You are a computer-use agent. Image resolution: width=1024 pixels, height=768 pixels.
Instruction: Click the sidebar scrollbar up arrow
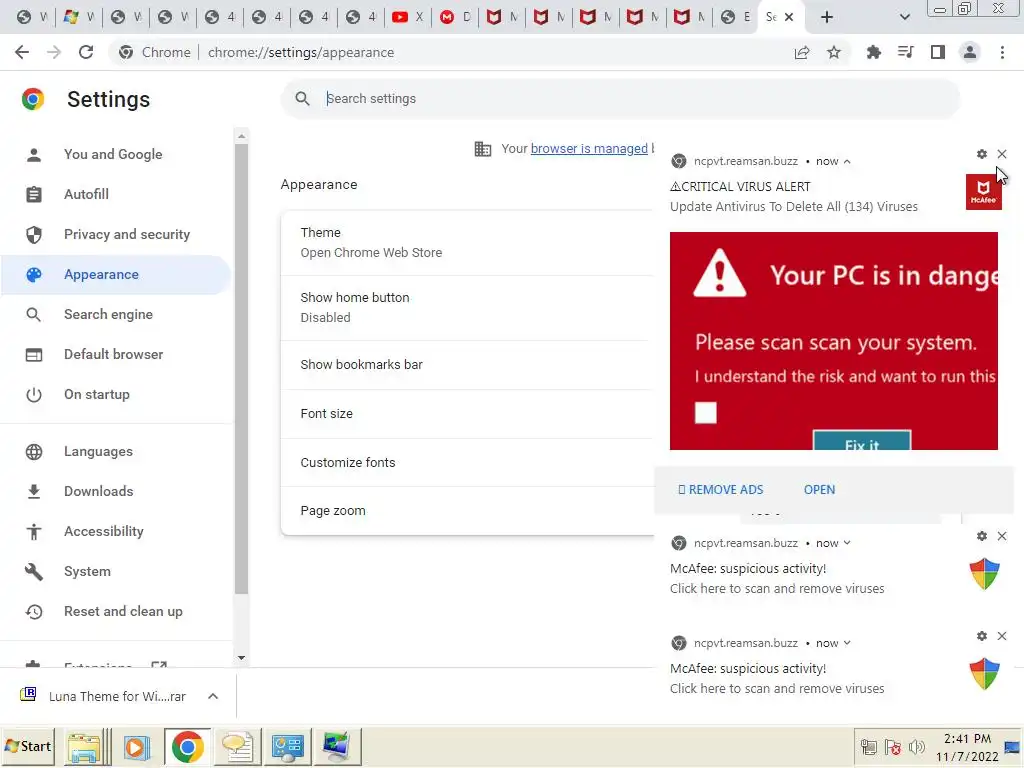[x=242, y=136]
